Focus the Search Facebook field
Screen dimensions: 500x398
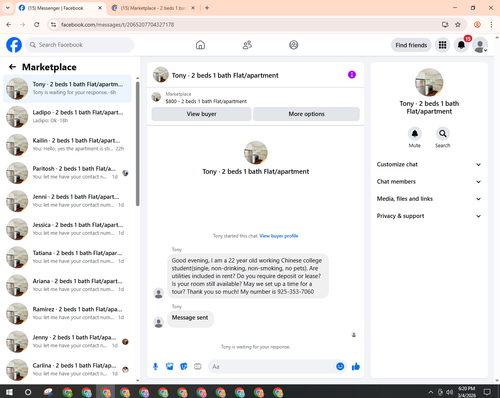(x=80, y=45)
